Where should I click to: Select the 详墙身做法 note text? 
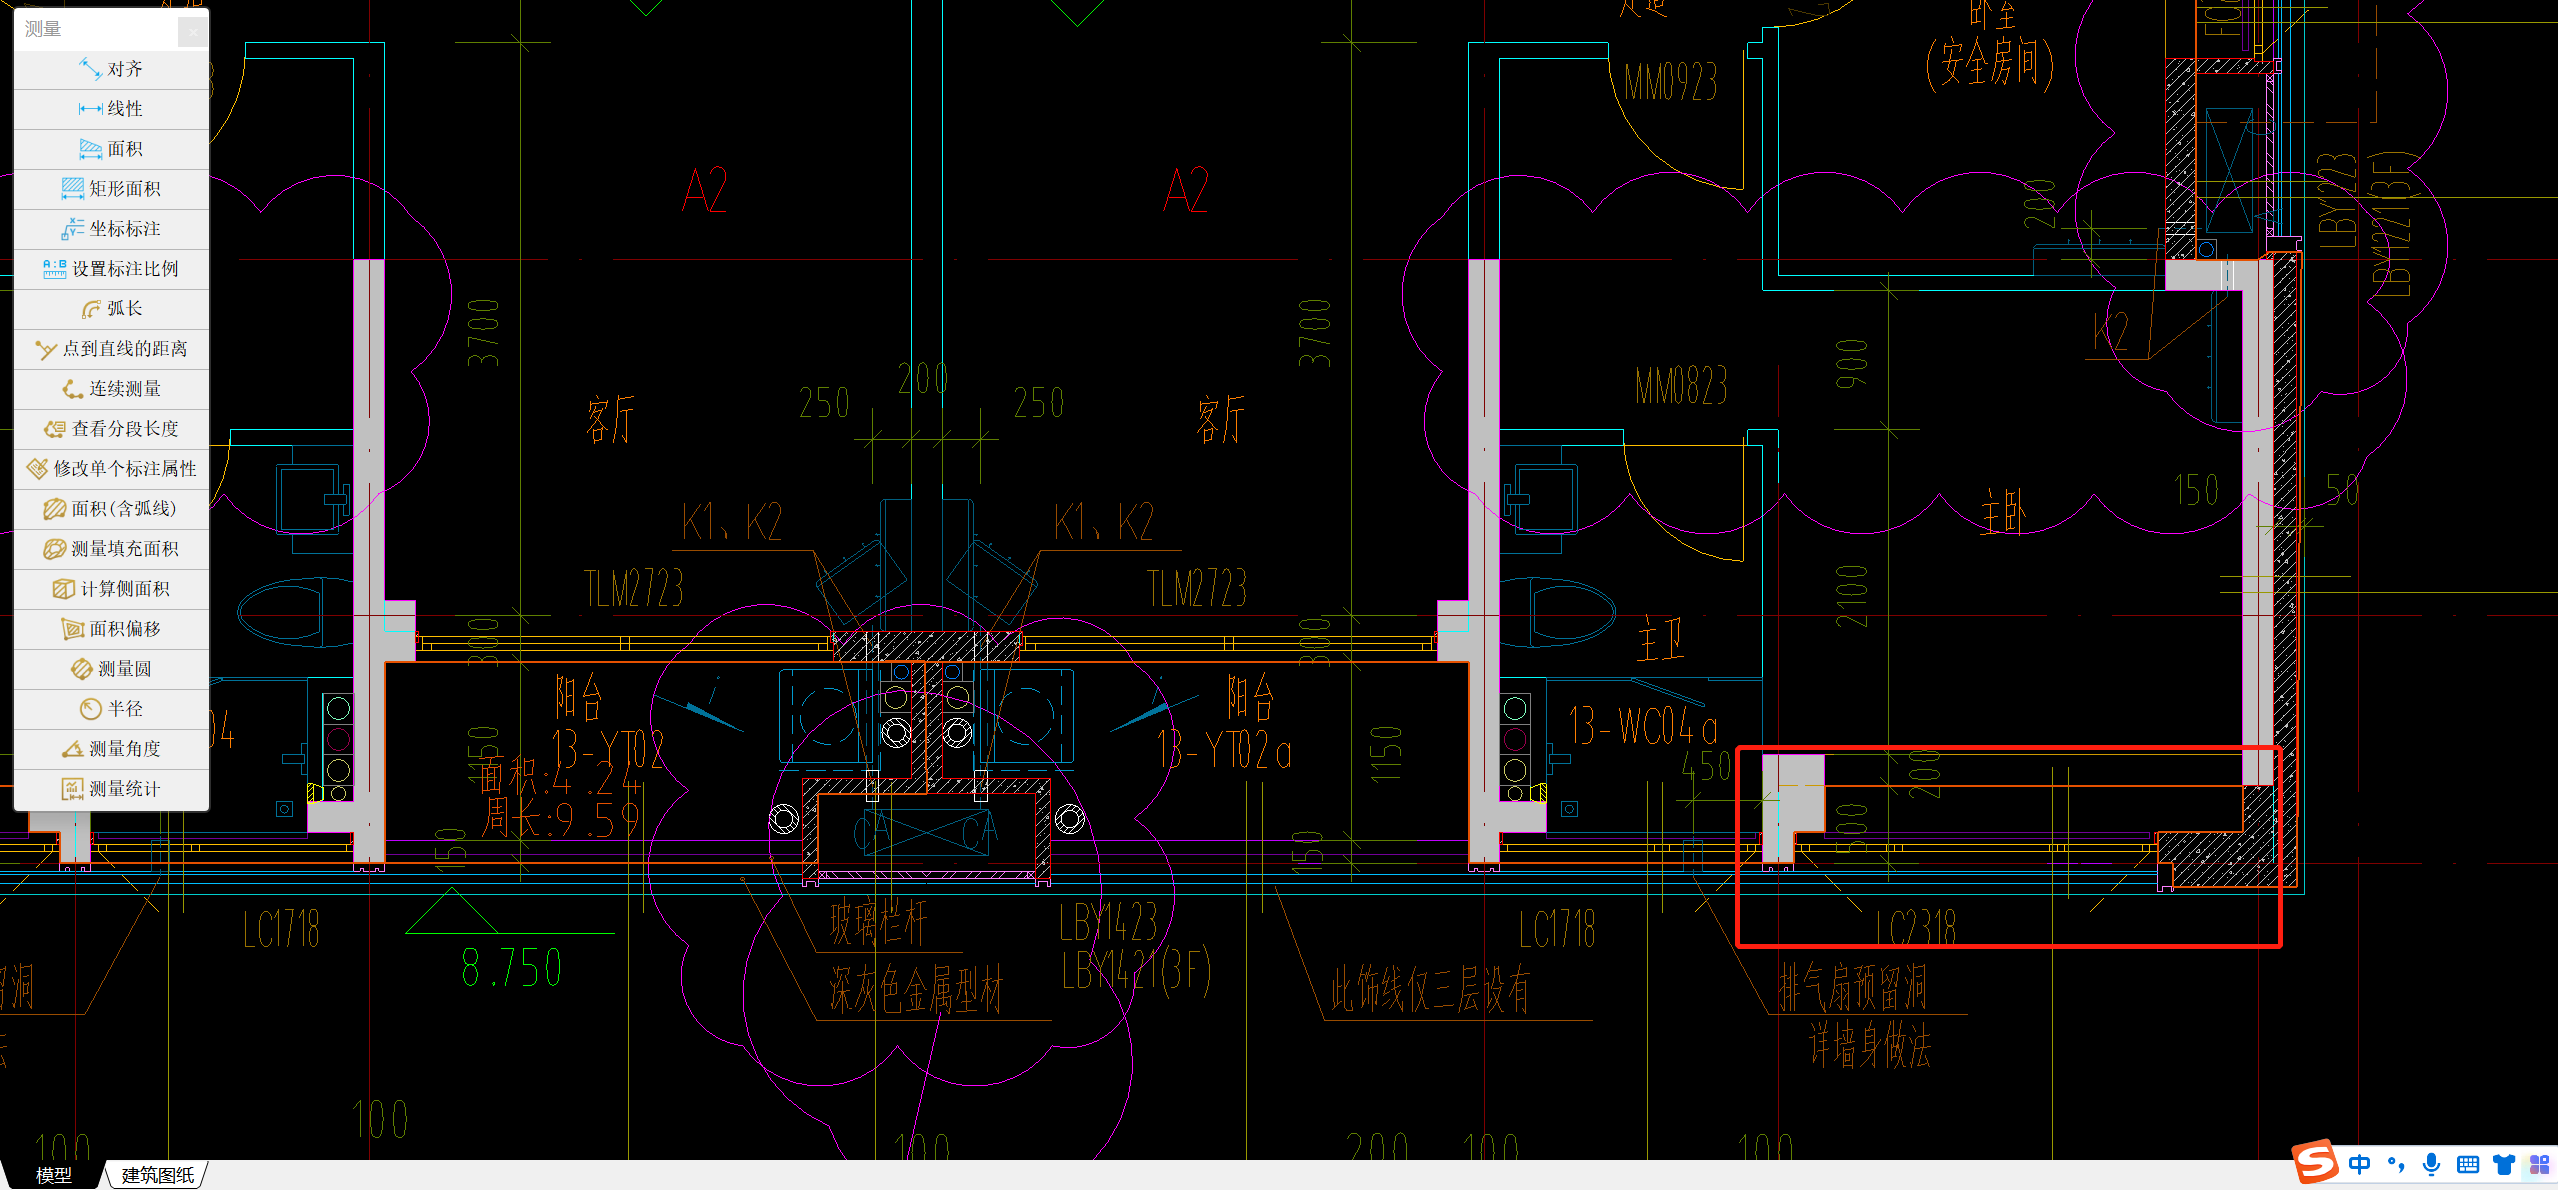(1870, 1046)
